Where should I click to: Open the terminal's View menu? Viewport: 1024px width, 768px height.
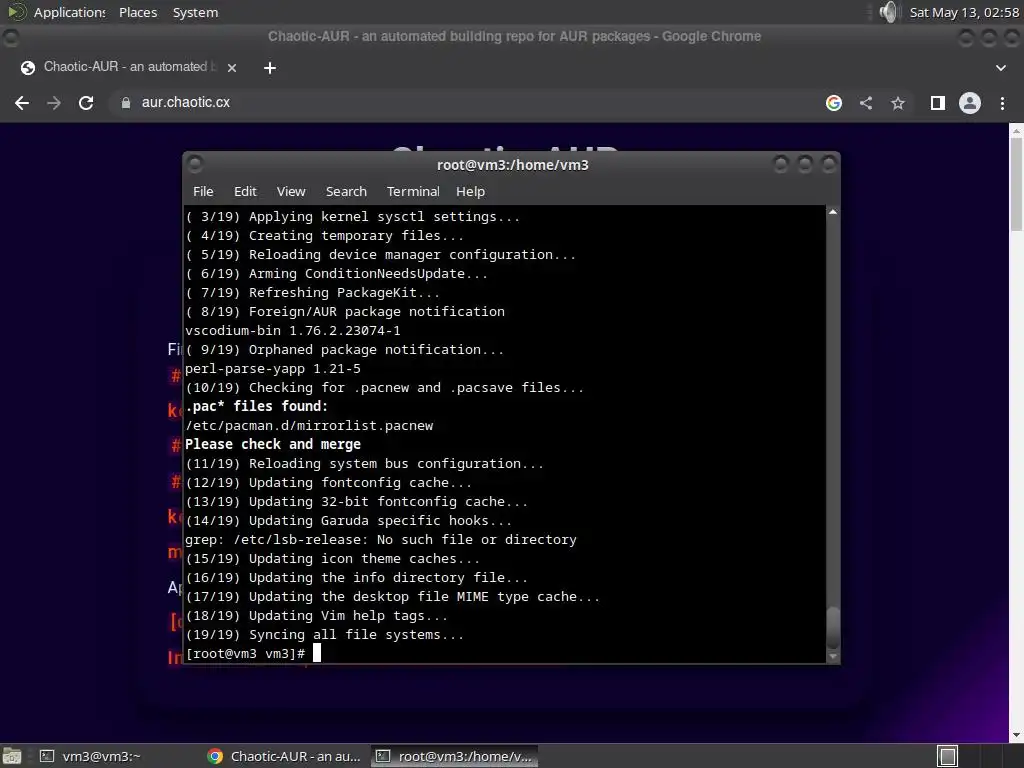click(x=291, y=191)
